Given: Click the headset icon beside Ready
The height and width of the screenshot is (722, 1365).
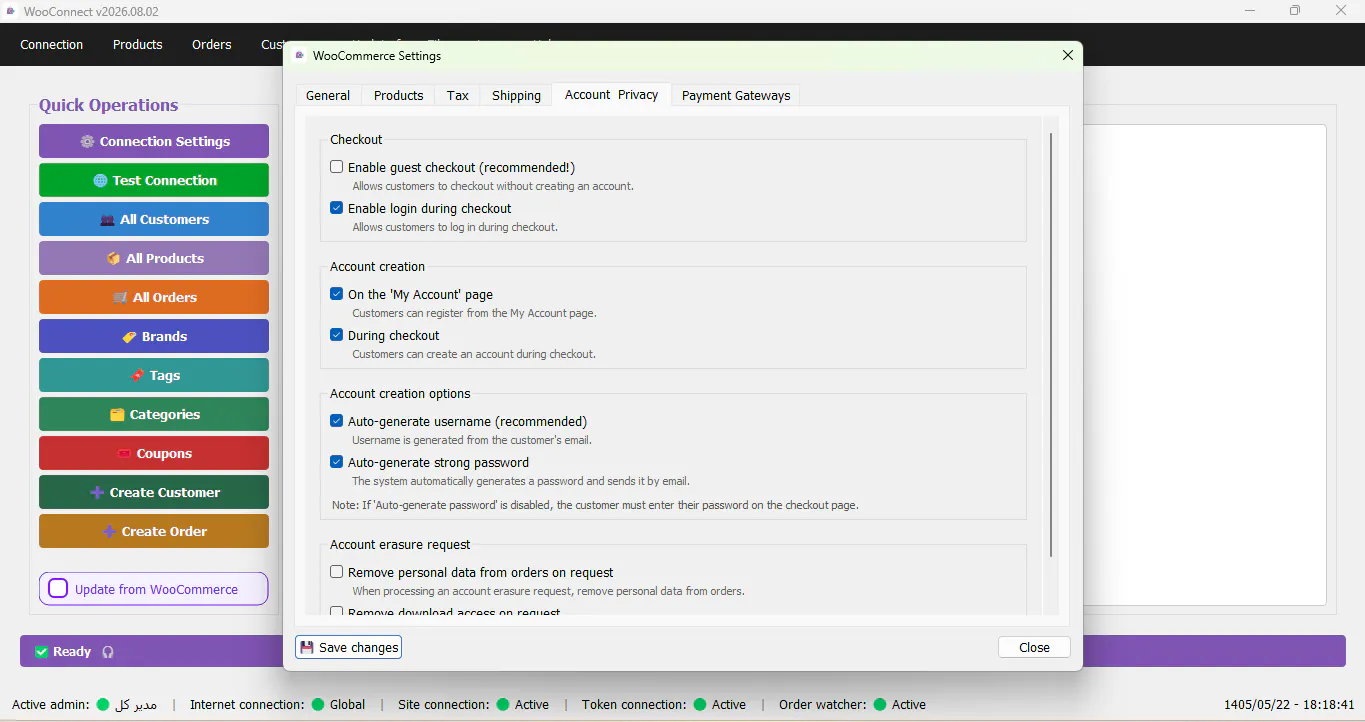Looking at the screenshot, I should coord(108,651).
